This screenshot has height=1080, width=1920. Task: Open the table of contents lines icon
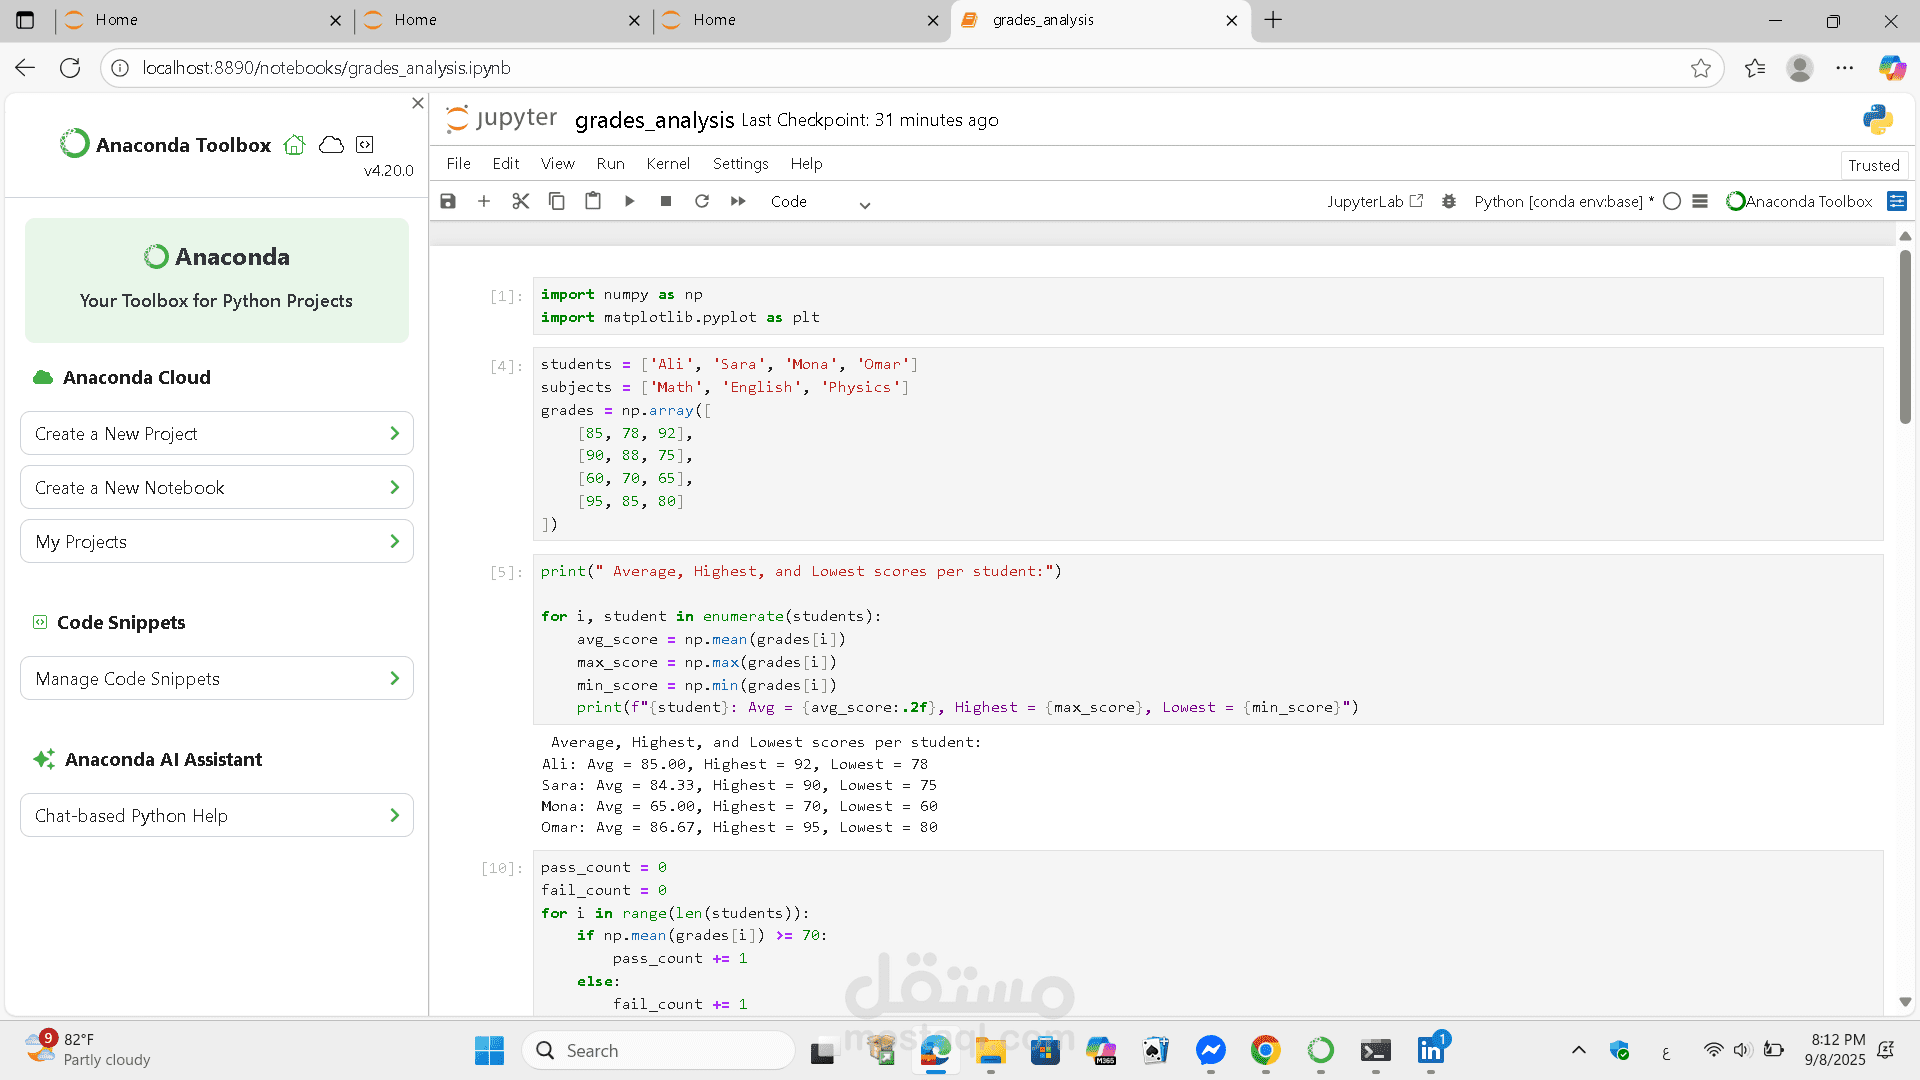(1700, 202)
